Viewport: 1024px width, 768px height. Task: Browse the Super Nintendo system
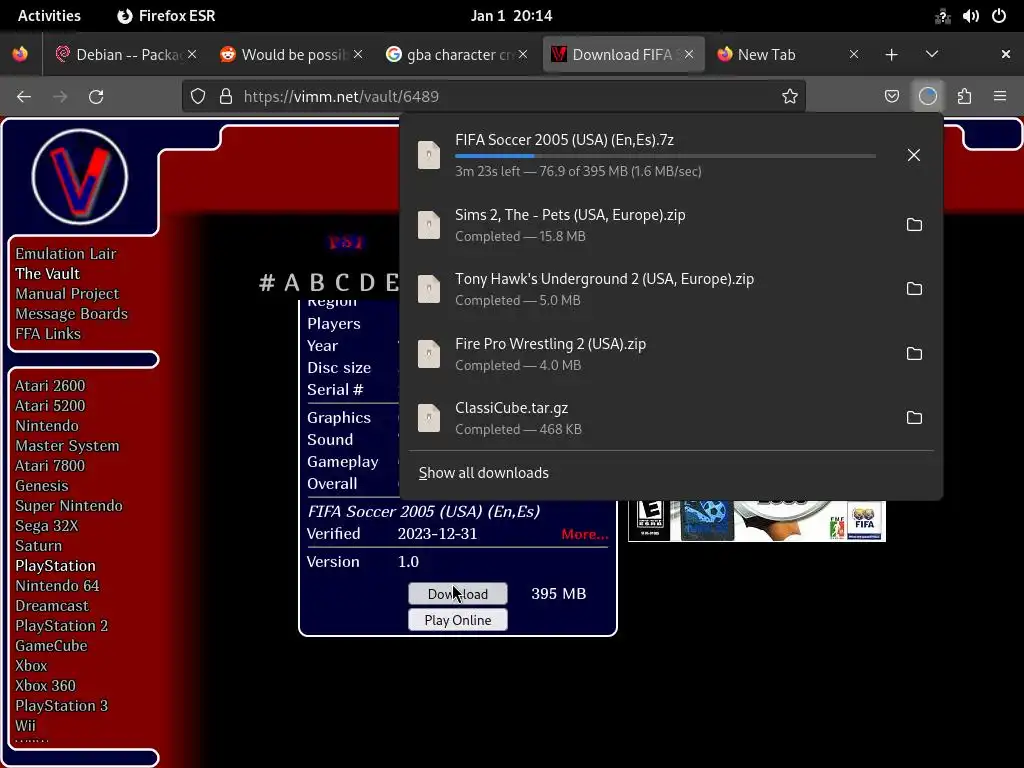(x=69, y=506)
